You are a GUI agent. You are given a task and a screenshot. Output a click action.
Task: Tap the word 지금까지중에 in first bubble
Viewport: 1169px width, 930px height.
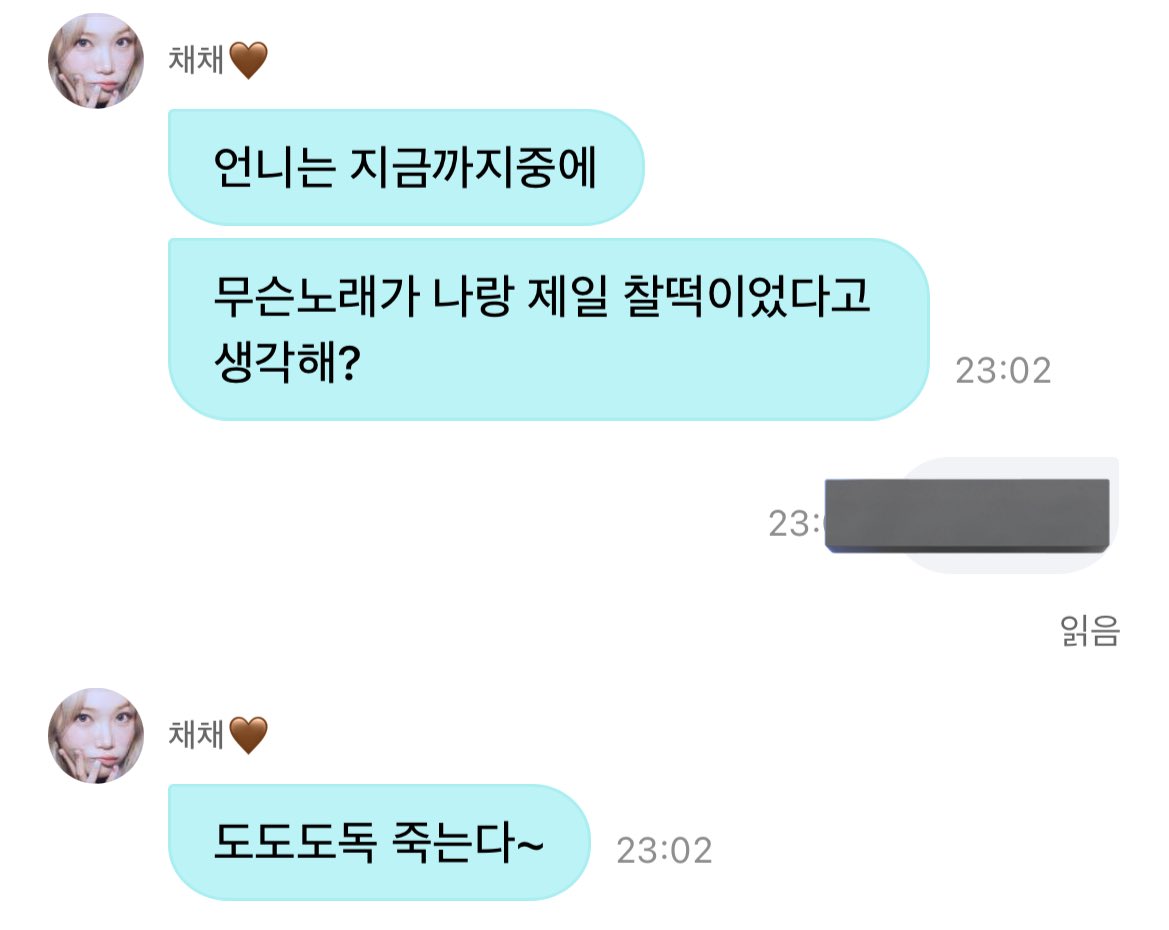(x=473, y=167)
